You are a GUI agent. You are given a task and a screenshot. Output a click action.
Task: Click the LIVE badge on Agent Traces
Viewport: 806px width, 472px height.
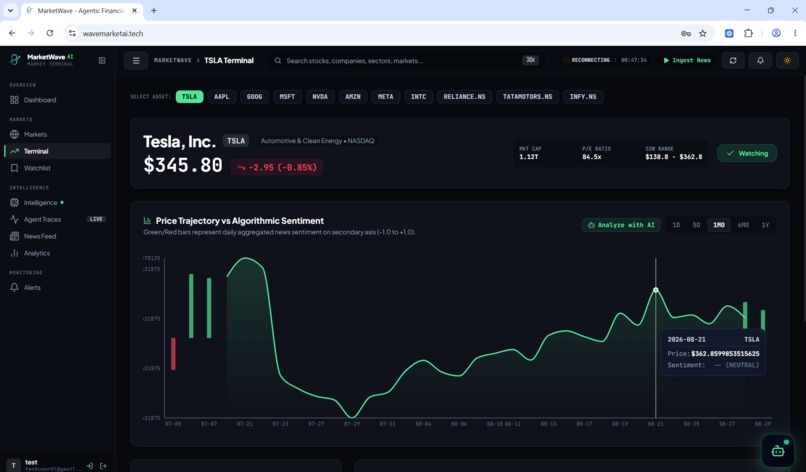(x=96, y=219)
